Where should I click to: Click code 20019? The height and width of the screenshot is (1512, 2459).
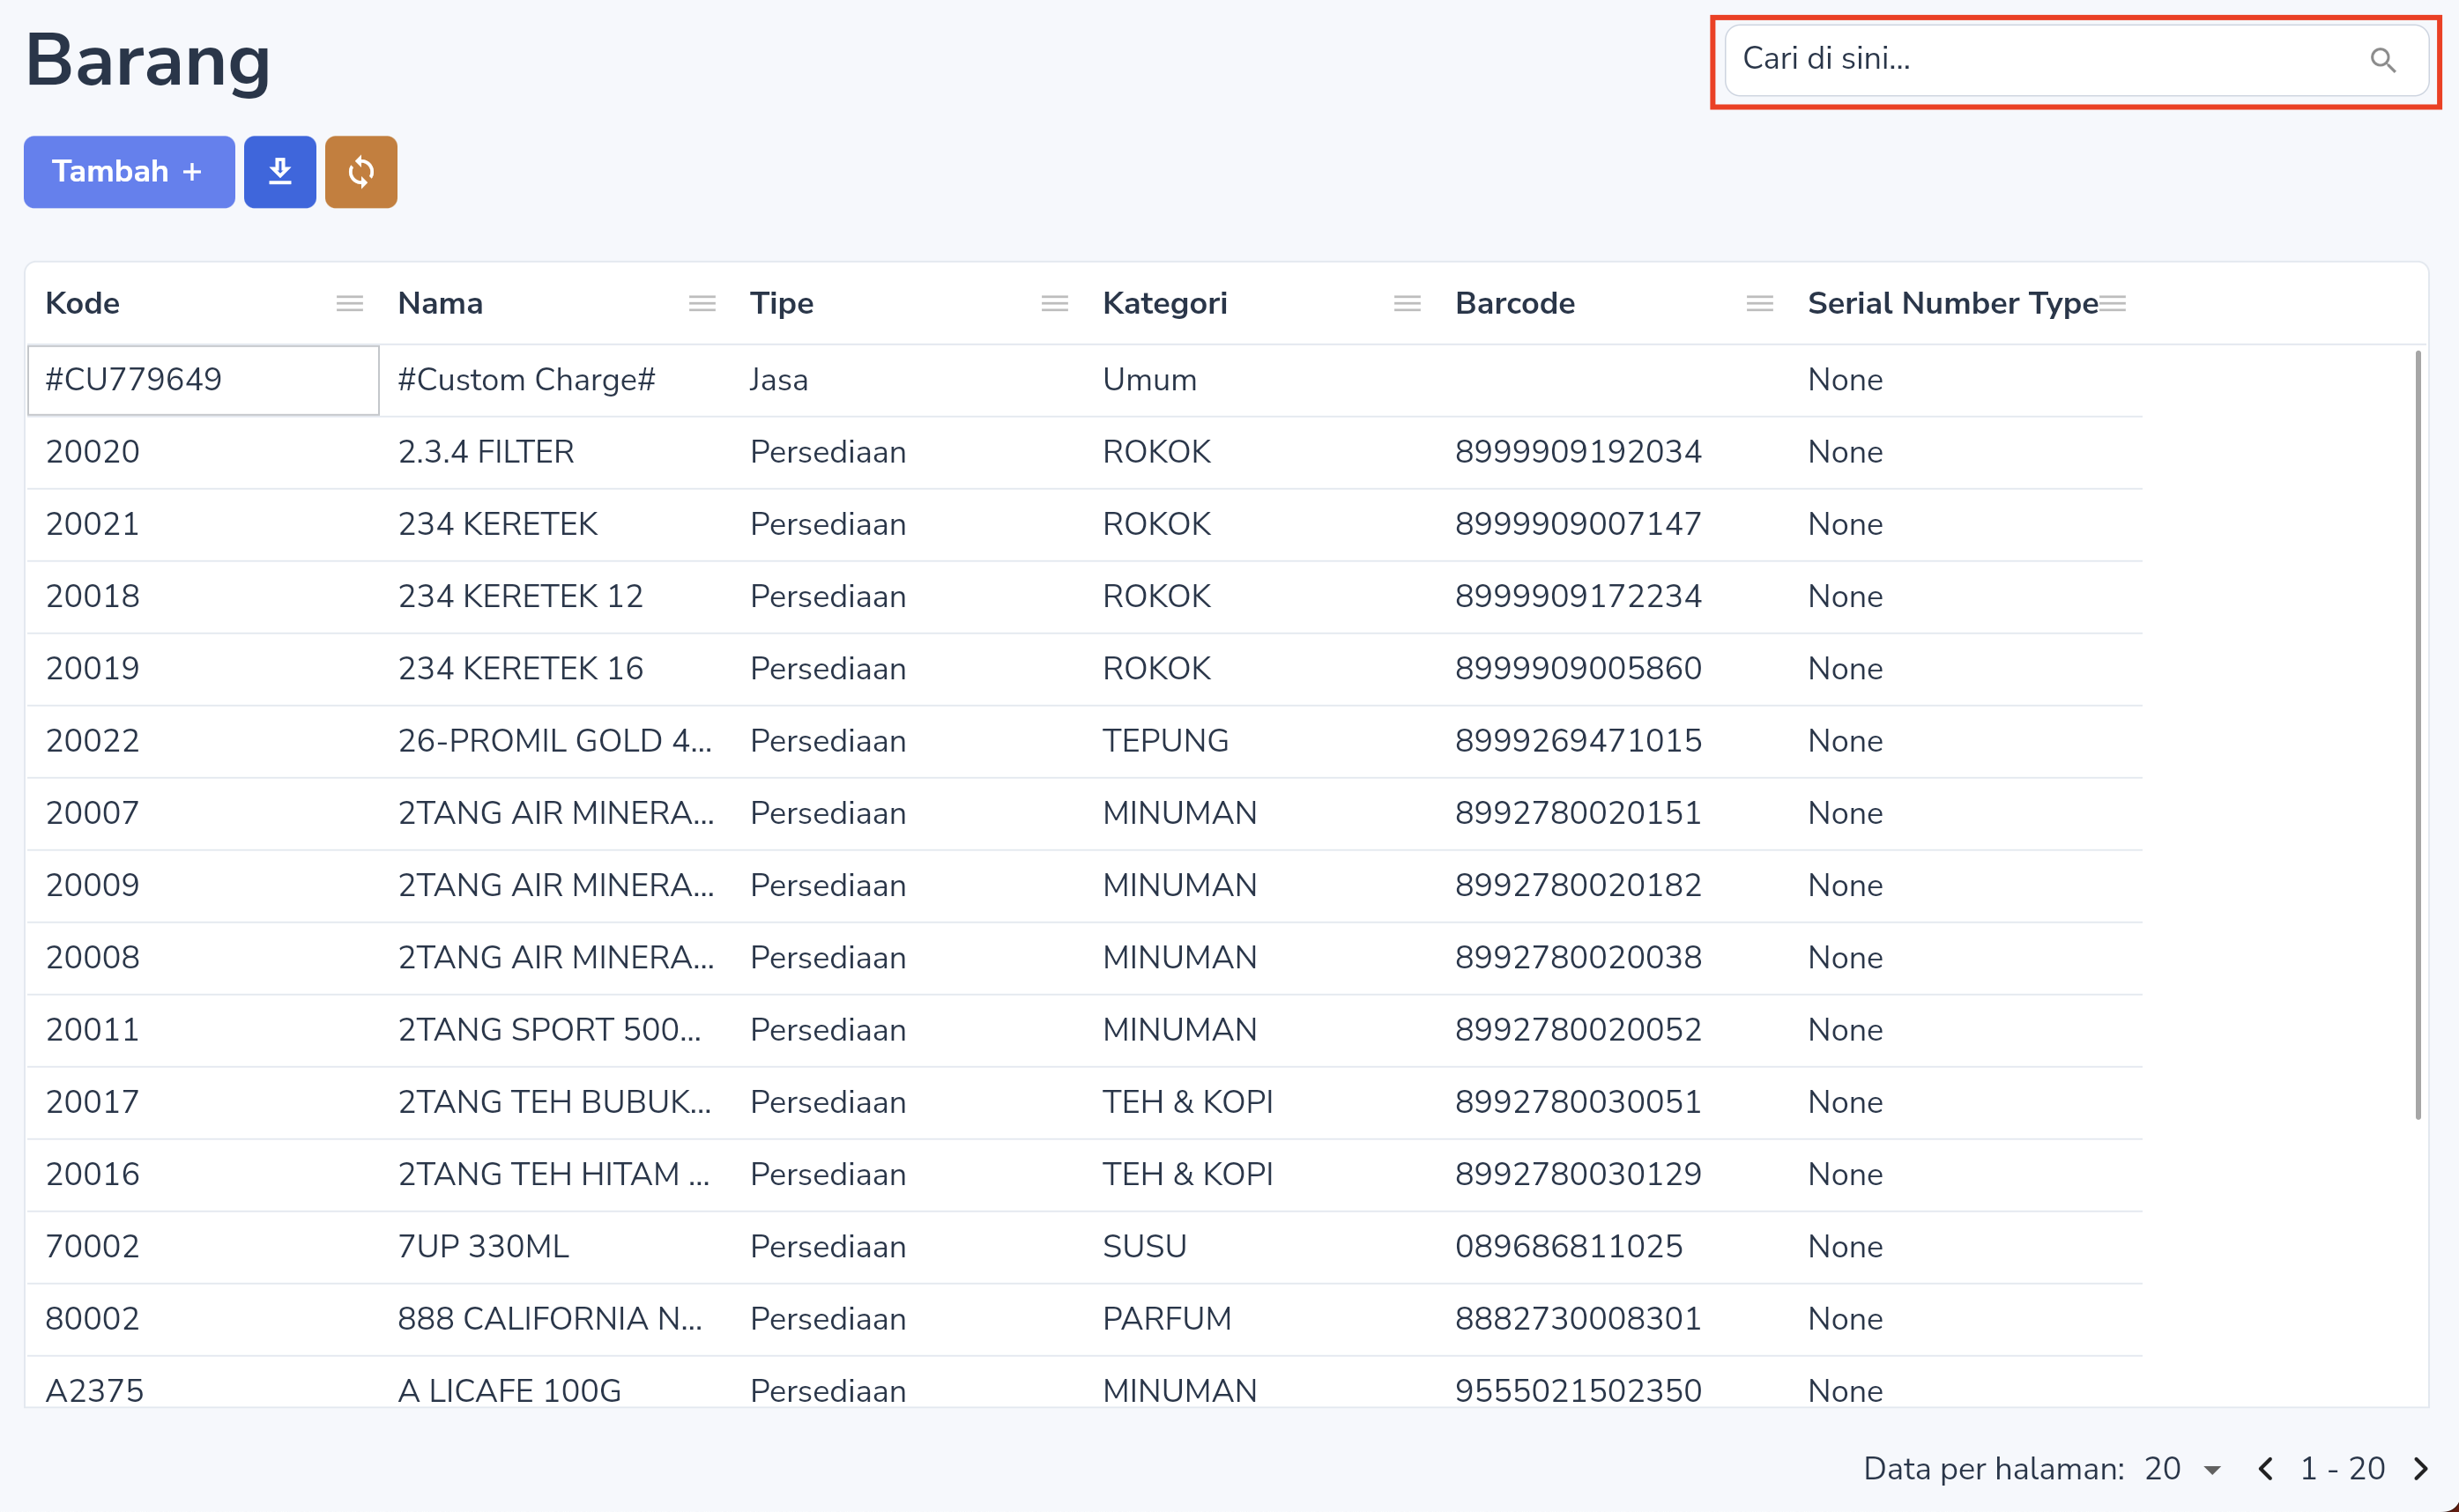coord(92,668)
